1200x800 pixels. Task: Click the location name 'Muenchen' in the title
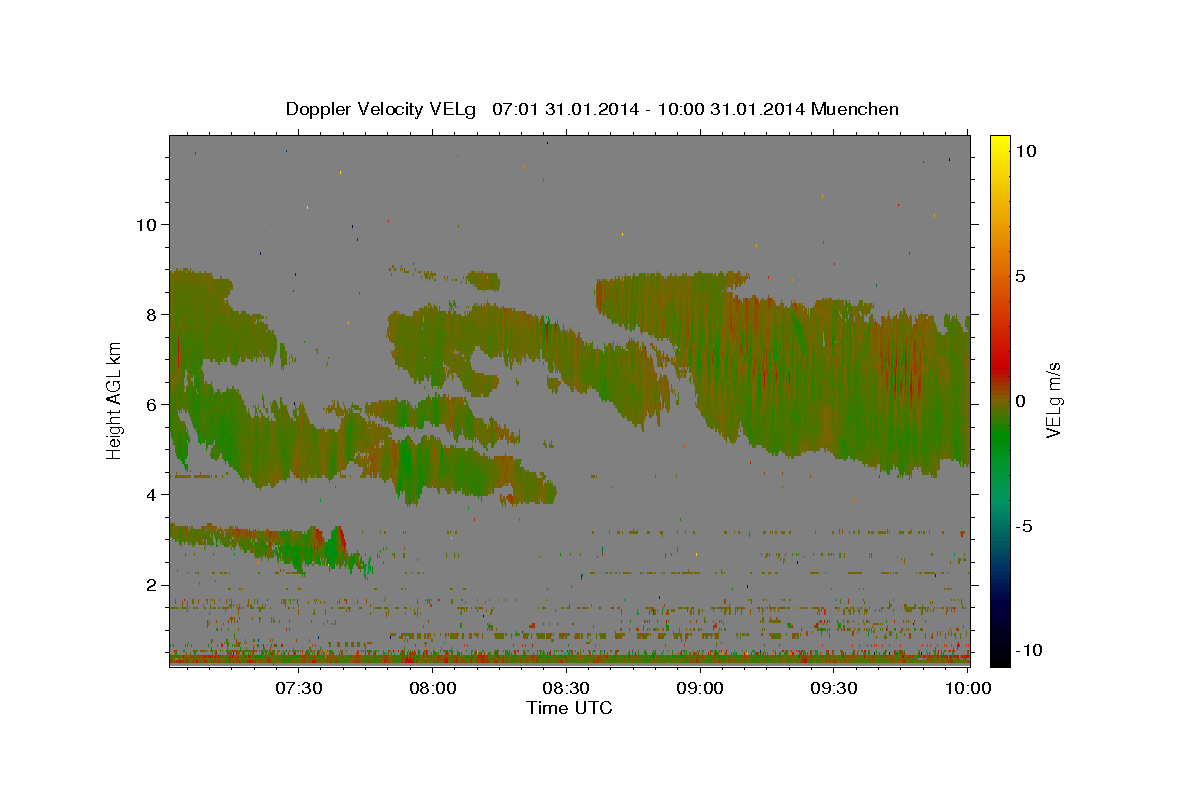tap(855, 109)
